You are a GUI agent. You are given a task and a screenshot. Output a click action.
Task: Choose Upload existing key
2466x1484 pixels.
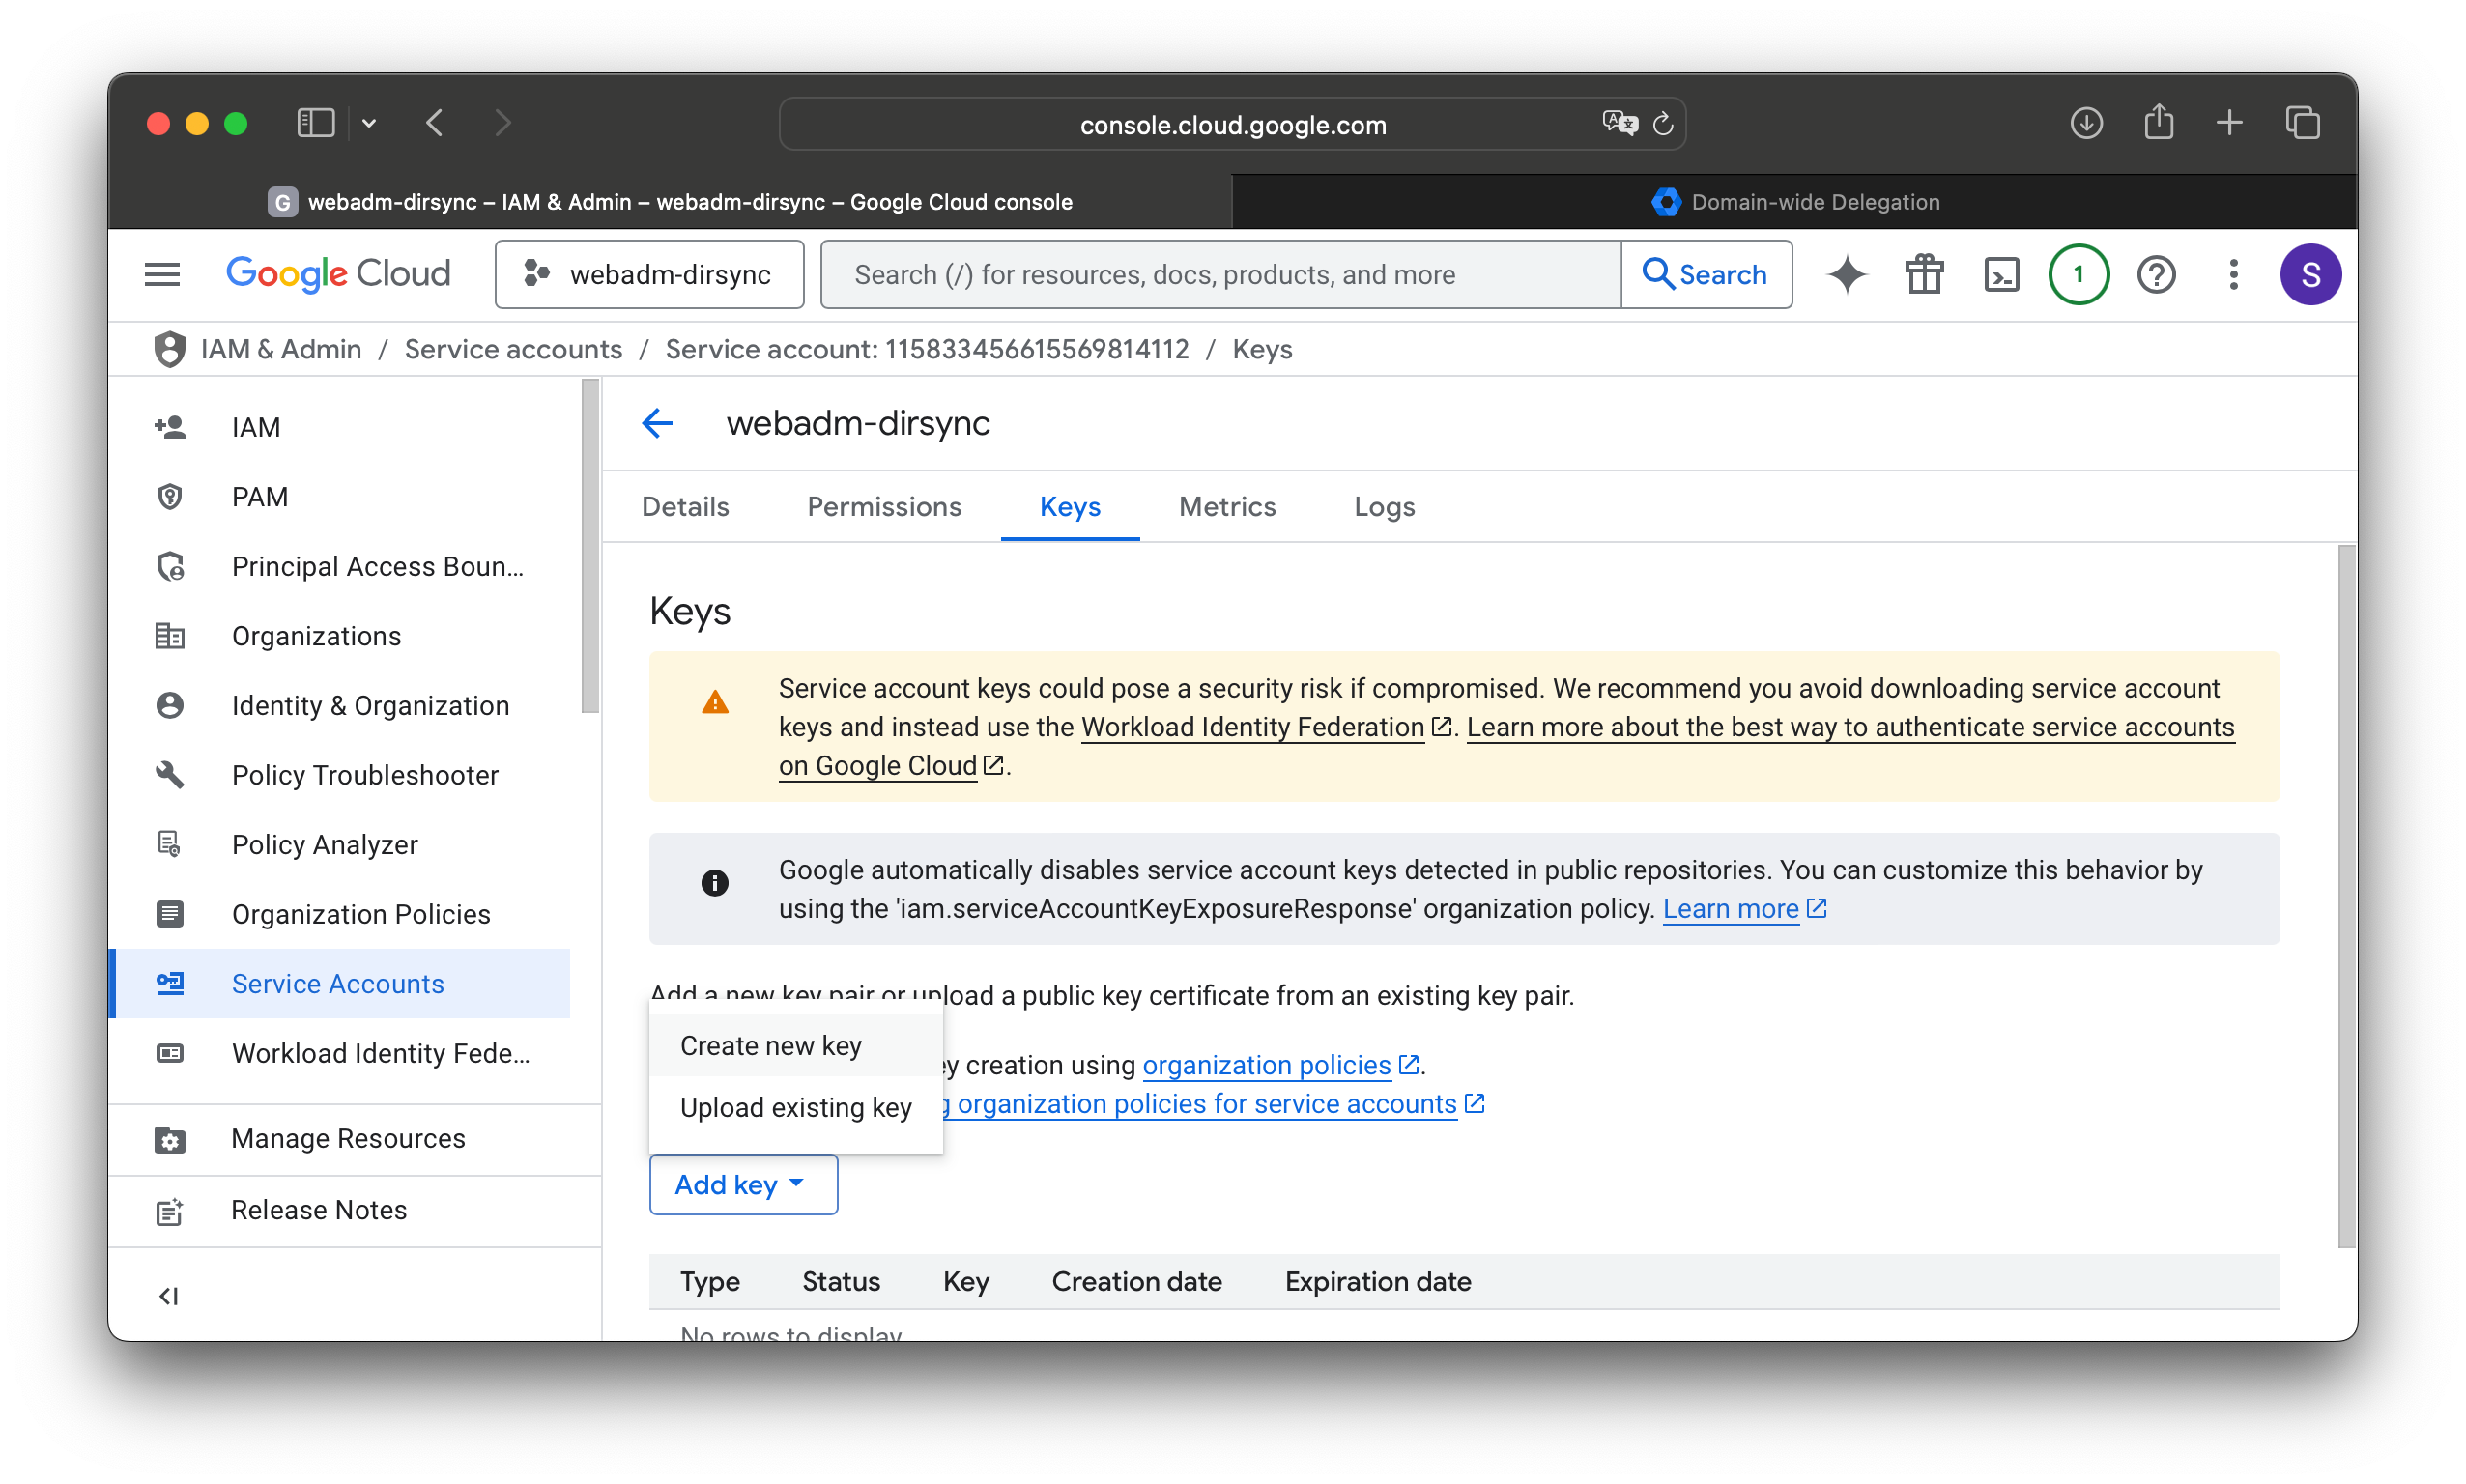[x=795, y=1107]
